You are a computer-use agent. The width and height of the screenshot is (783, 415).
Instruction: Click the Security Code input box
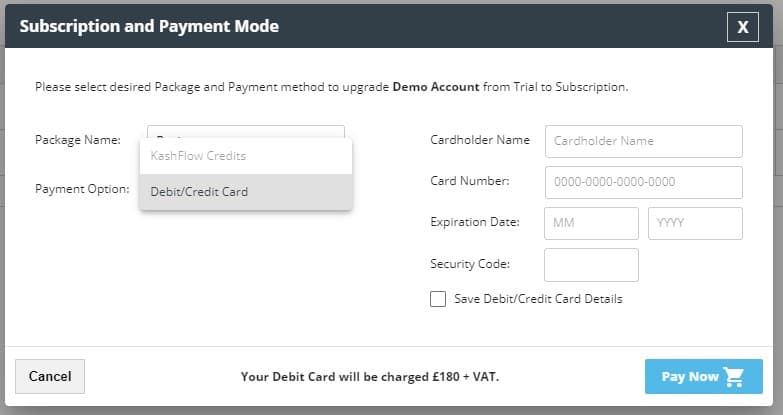(x=591, y=264)
